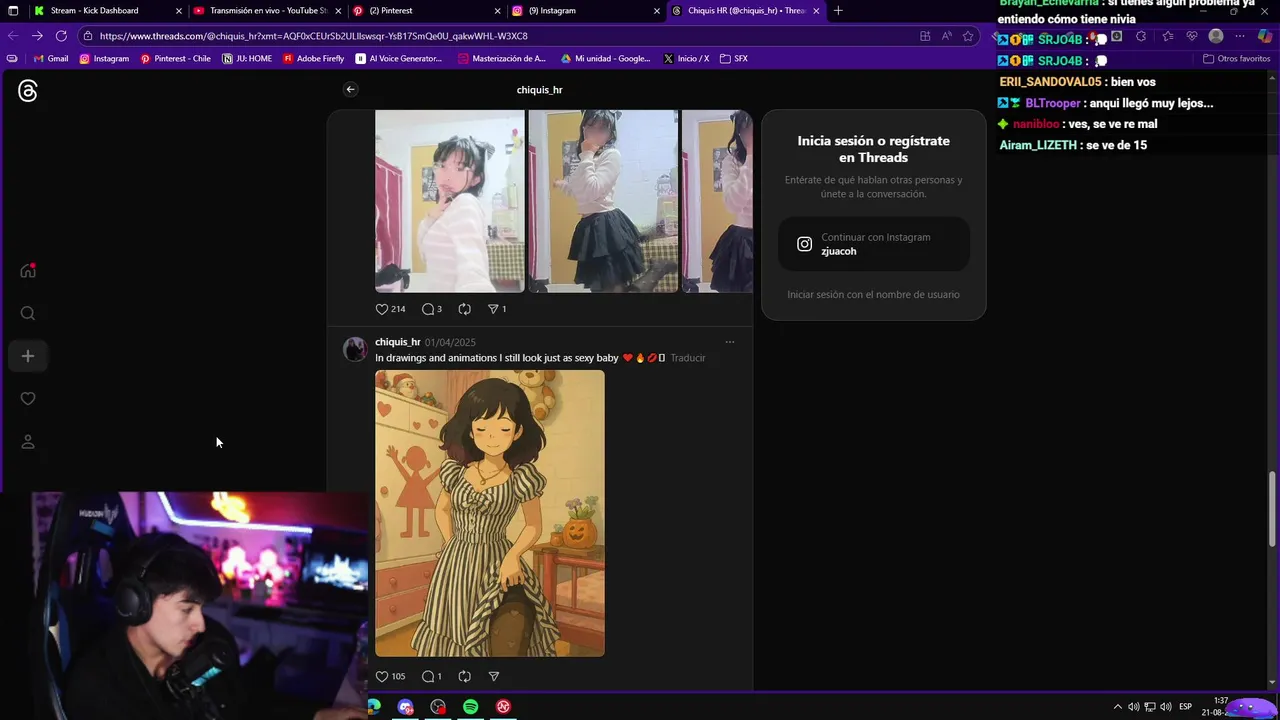Open the chiquis_hr username on the 01/04/2025 post
This screenshot has width=1280, height=720.
click(x=397, y=342)
